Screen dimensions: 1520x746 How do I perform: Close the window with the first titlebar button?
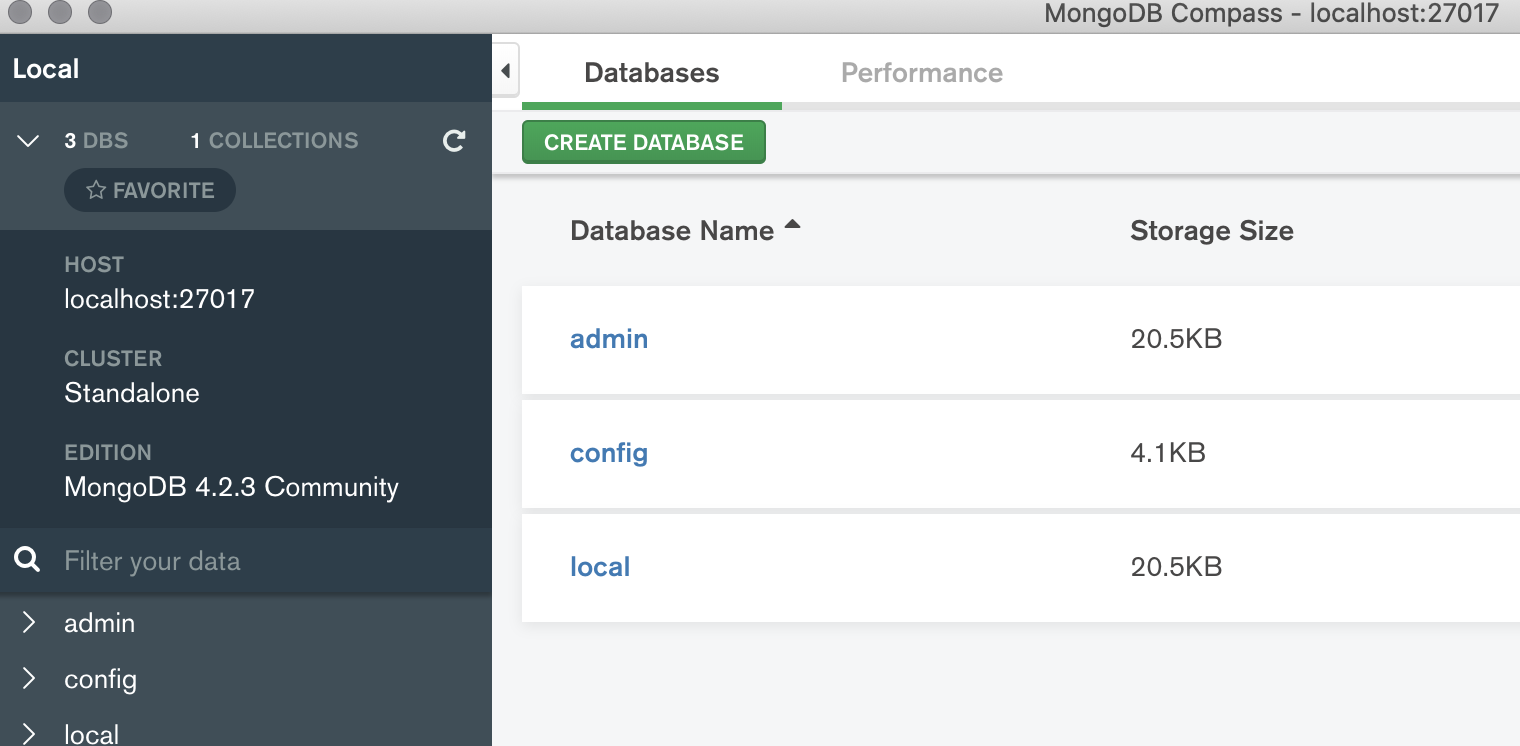[x=20, y=12]
